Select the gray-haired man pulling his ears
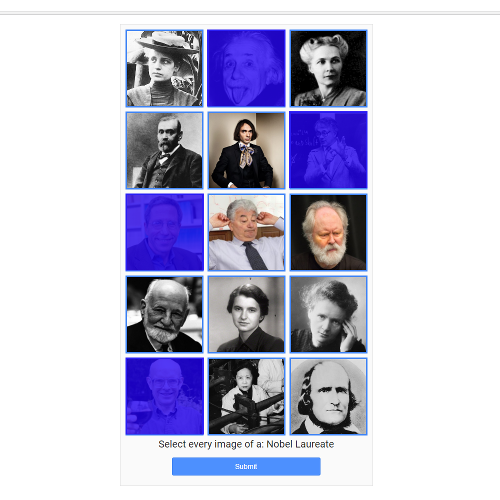 pos(246,232)
